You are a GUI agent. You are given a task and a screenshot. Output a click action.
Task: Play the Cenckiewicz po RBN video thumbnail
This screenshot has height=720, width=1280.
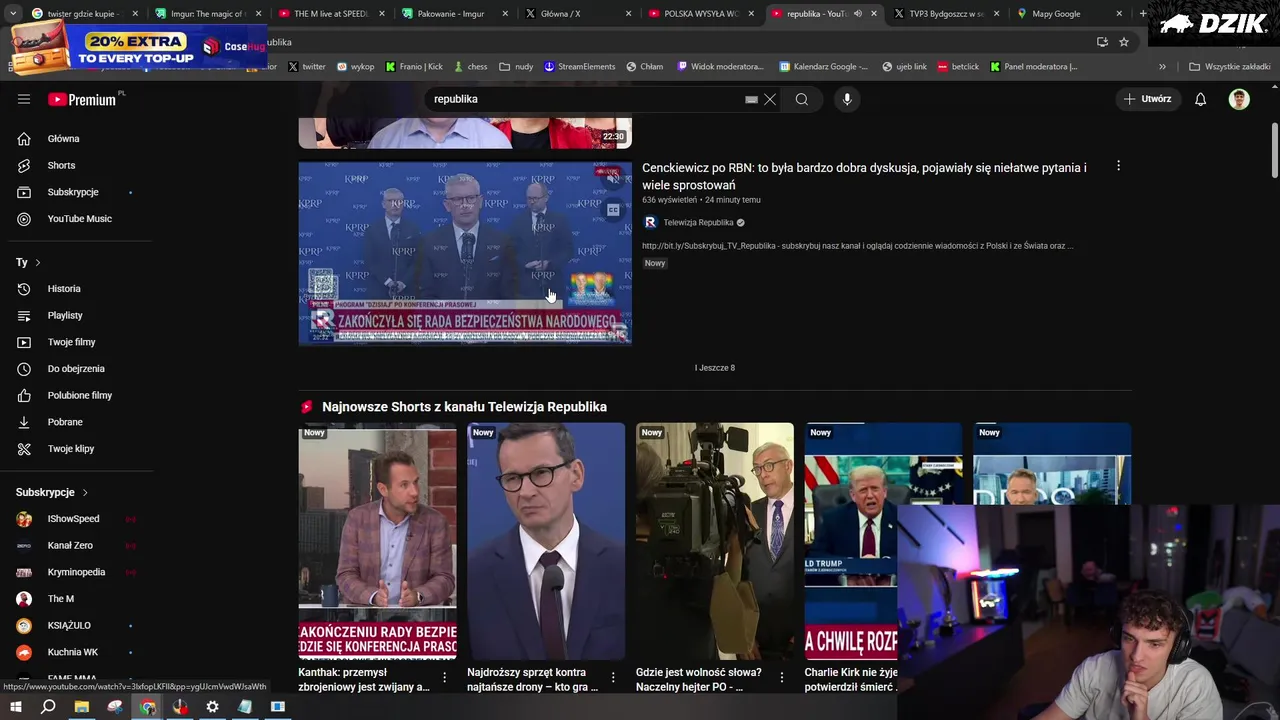465,253
